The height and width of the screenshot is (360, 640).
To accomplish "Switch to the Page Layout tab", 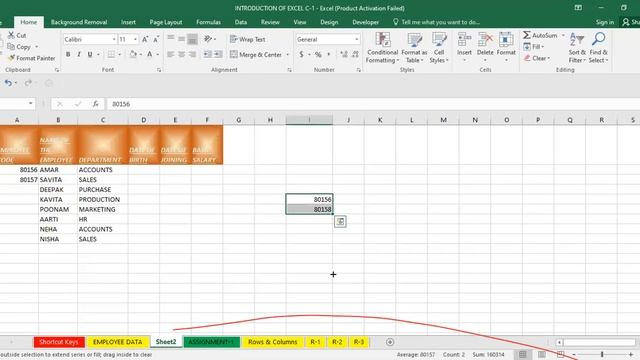I will coord(166,22).
